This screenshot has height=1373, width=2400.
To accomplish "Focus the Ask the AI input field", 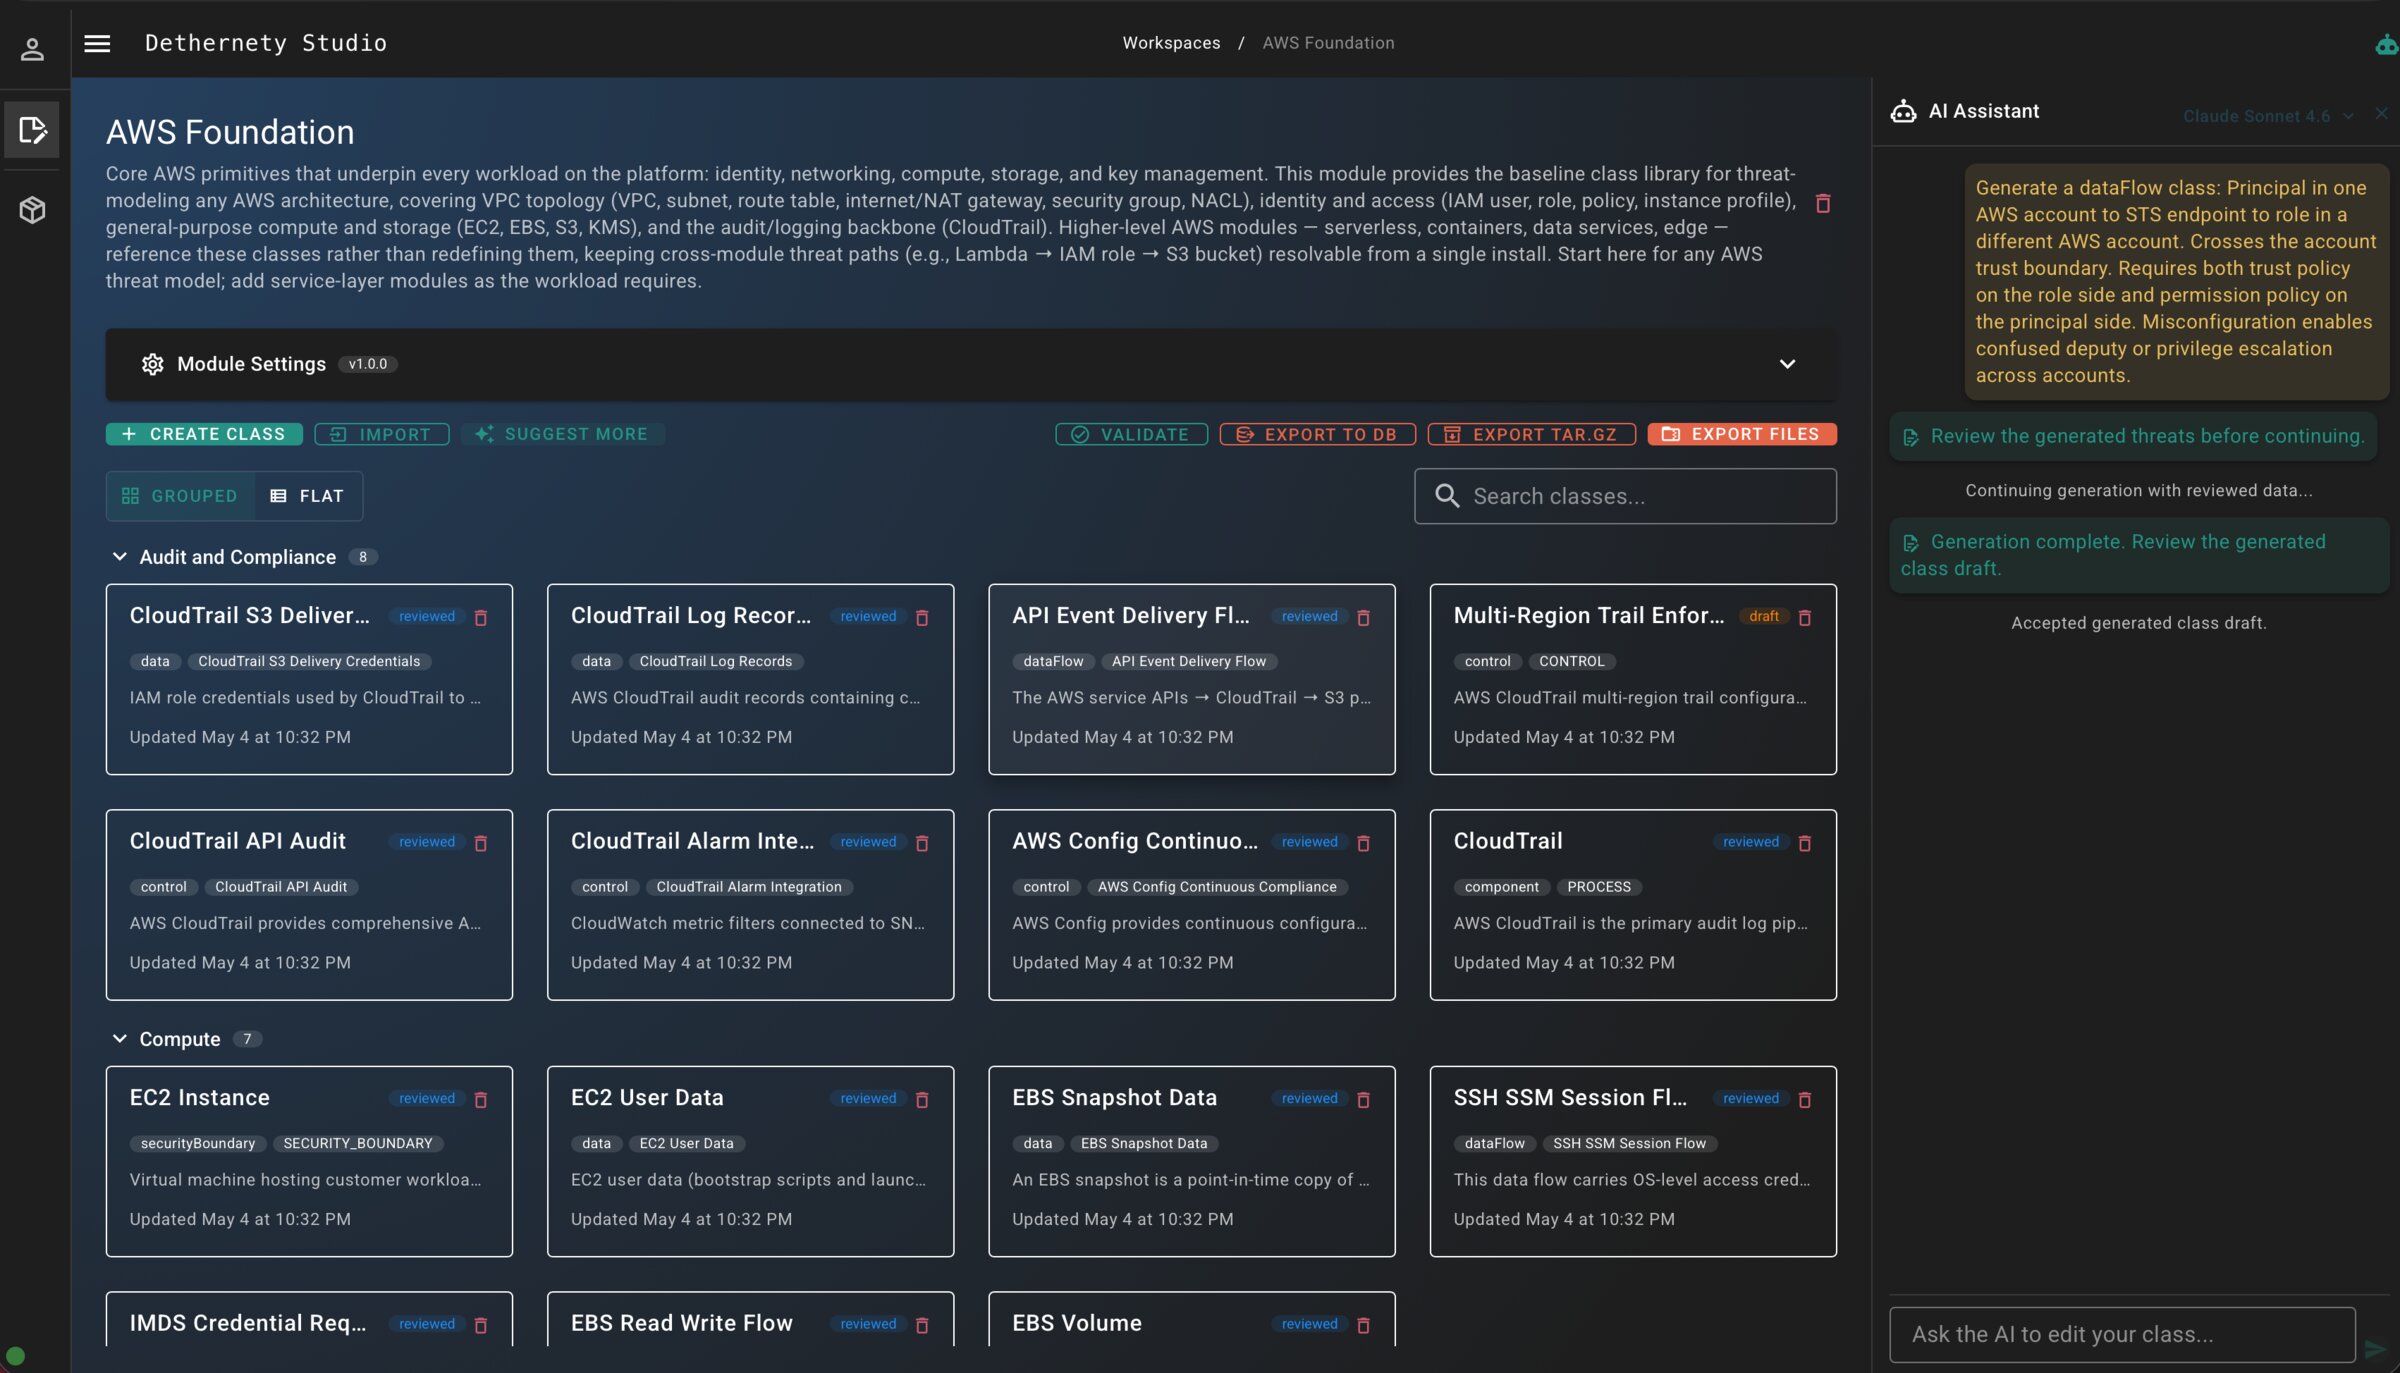I will (x=2122, y=1334).
